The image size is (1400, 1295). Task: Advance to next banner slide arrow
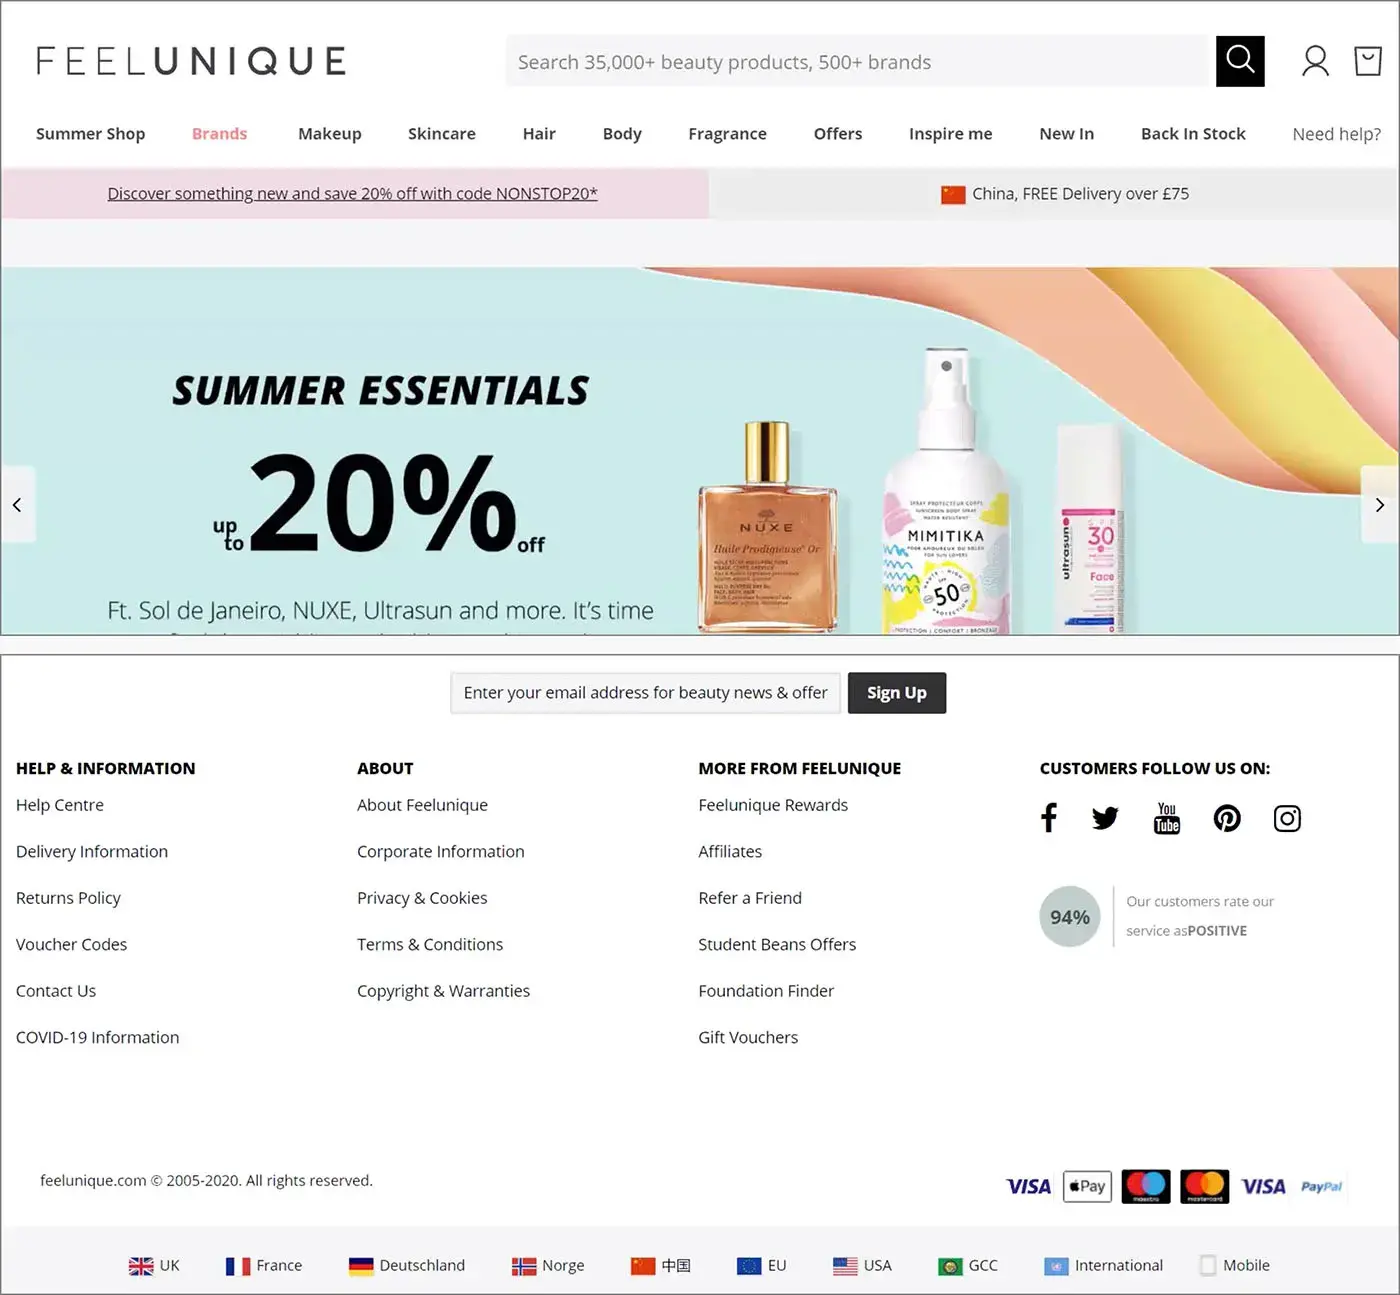point(1380,505)
